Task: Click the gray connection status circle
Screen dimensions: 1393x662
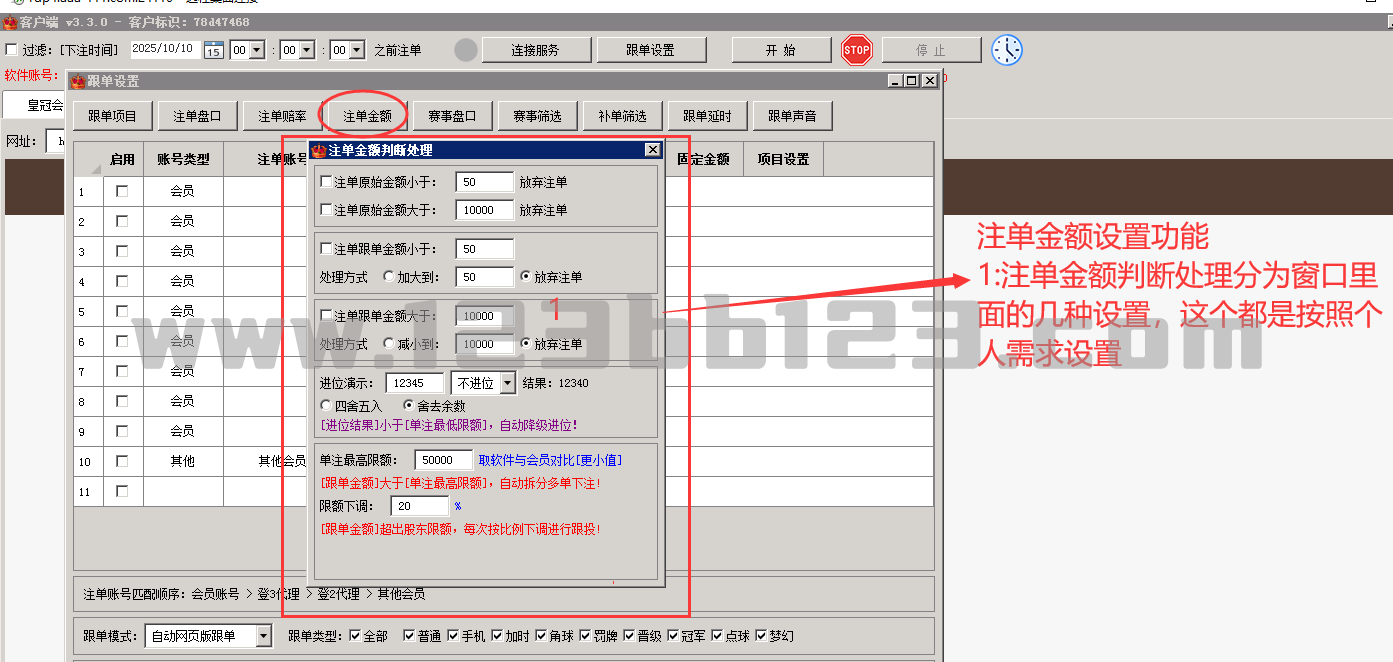Action: (x=466, y=50)
